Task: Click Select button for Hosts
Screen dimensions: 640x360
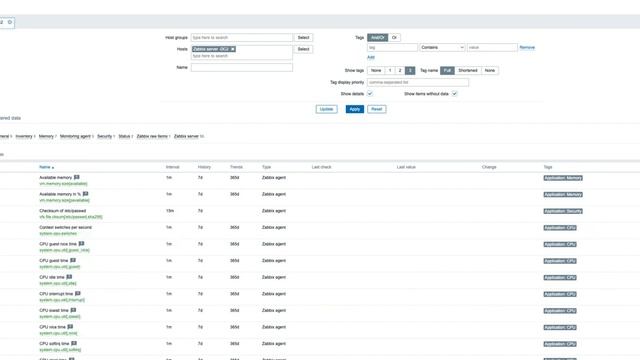Action: [x=303, y=49]
